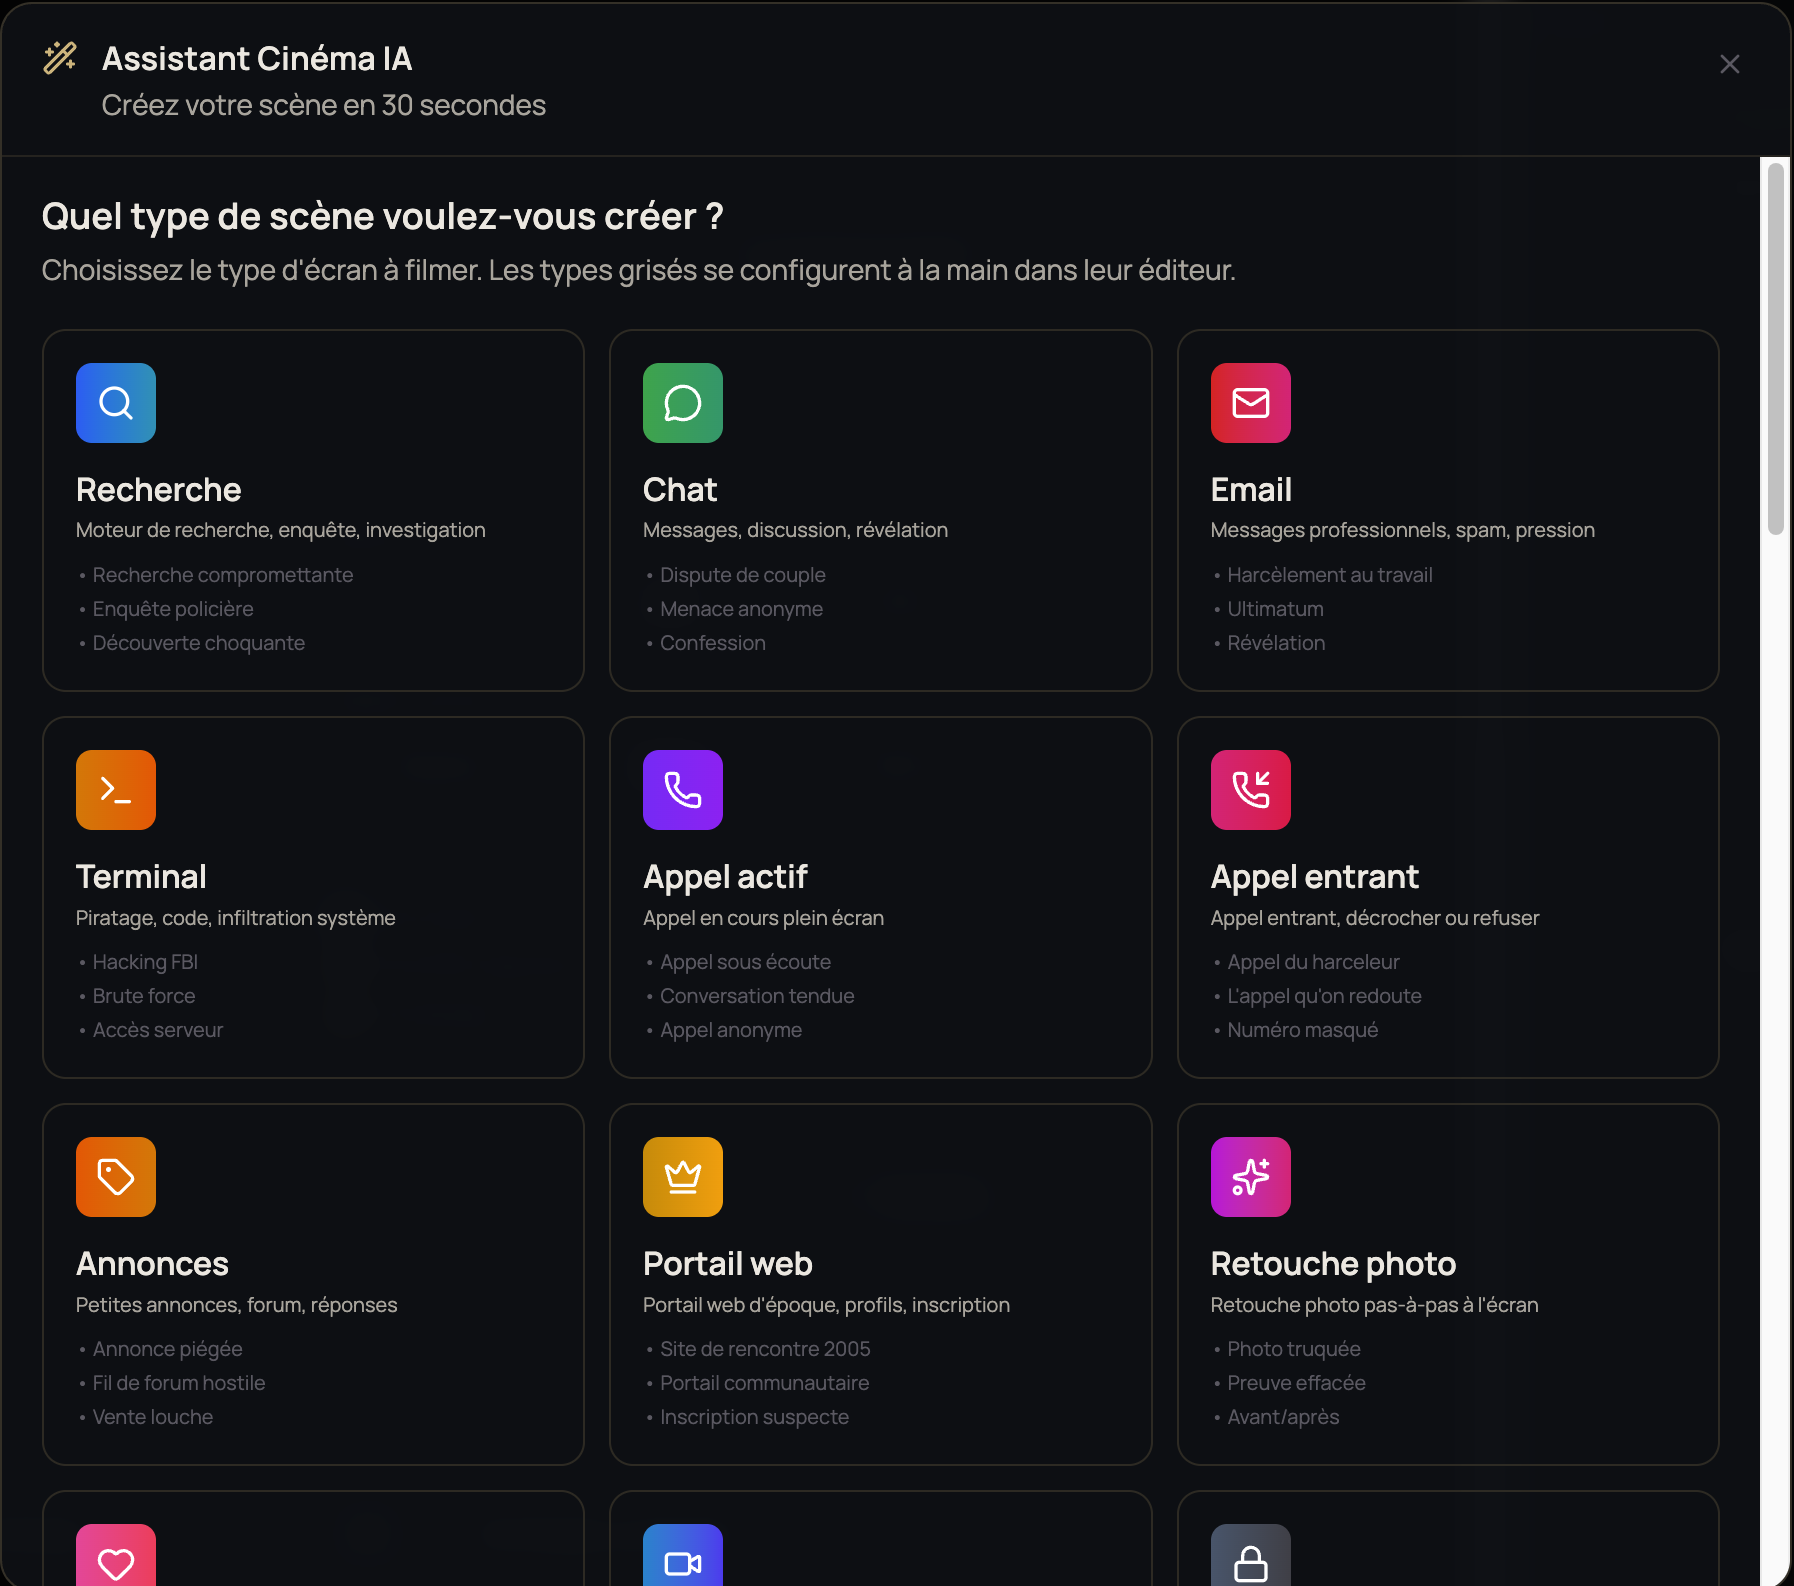Image resolution: width=1794 pixels, height=1586 pixels.
Task: Click the purple Appel actif phone icon
Action: [x=683, y=790]
